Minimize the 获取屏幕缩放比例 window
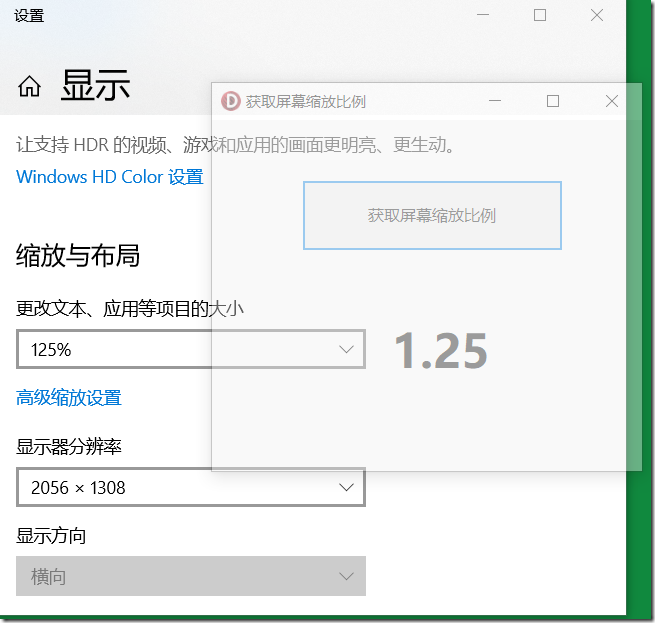655x623 pixels. click(495, 101)
